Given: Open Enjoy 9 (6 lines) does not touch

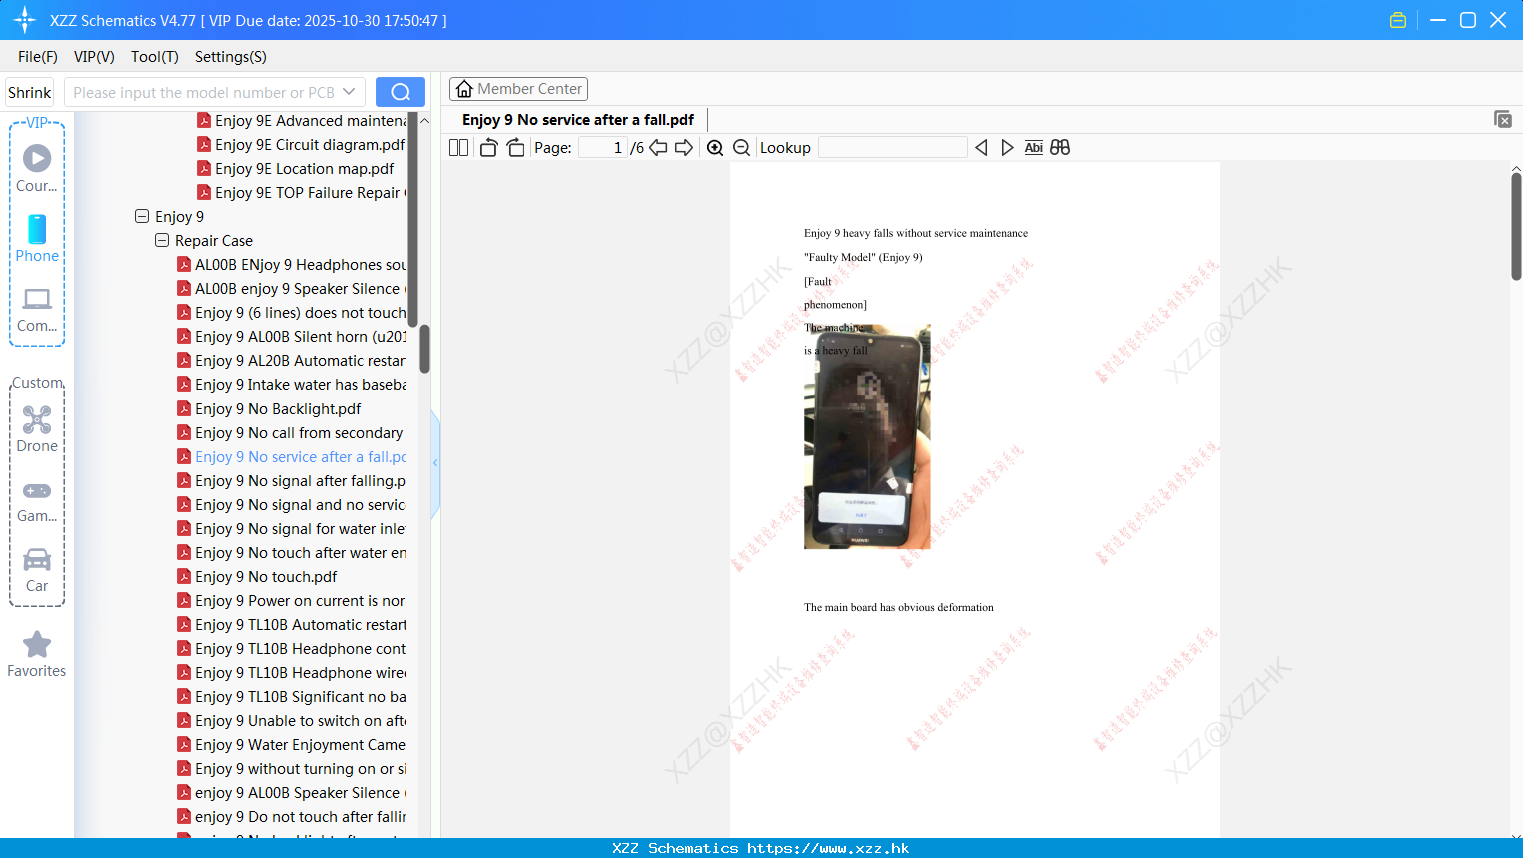Looking at the screenshot, I should coord(291,313).
